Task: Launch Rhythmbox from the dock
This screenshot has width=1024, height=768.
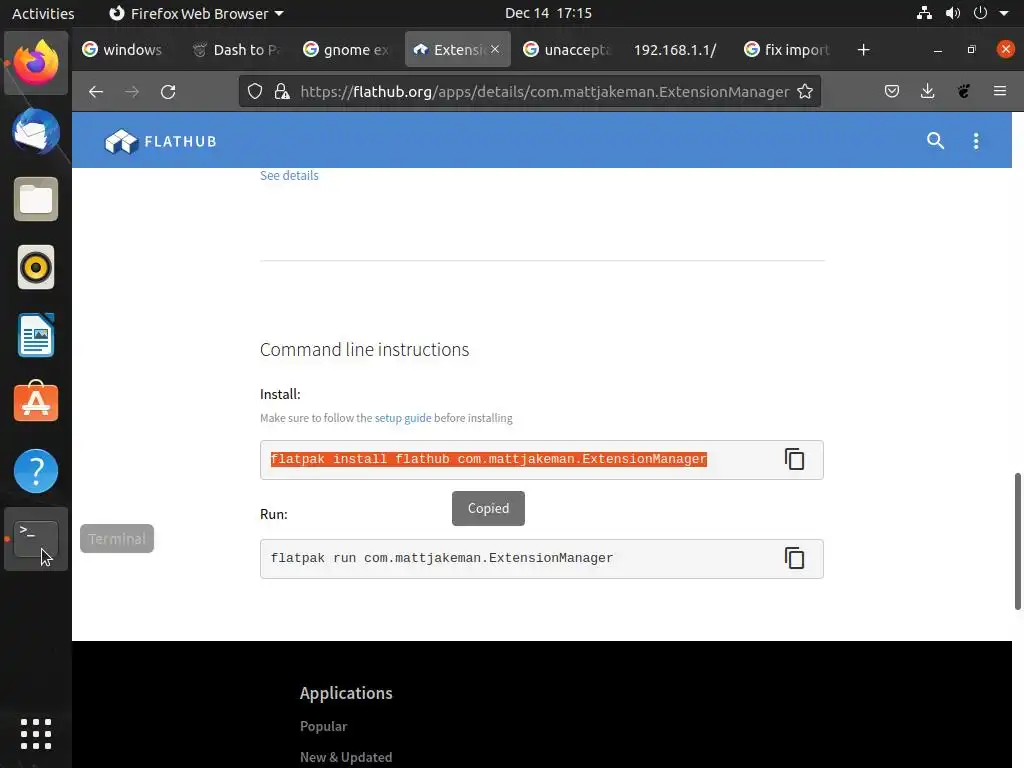Action: tap(36, 267)
